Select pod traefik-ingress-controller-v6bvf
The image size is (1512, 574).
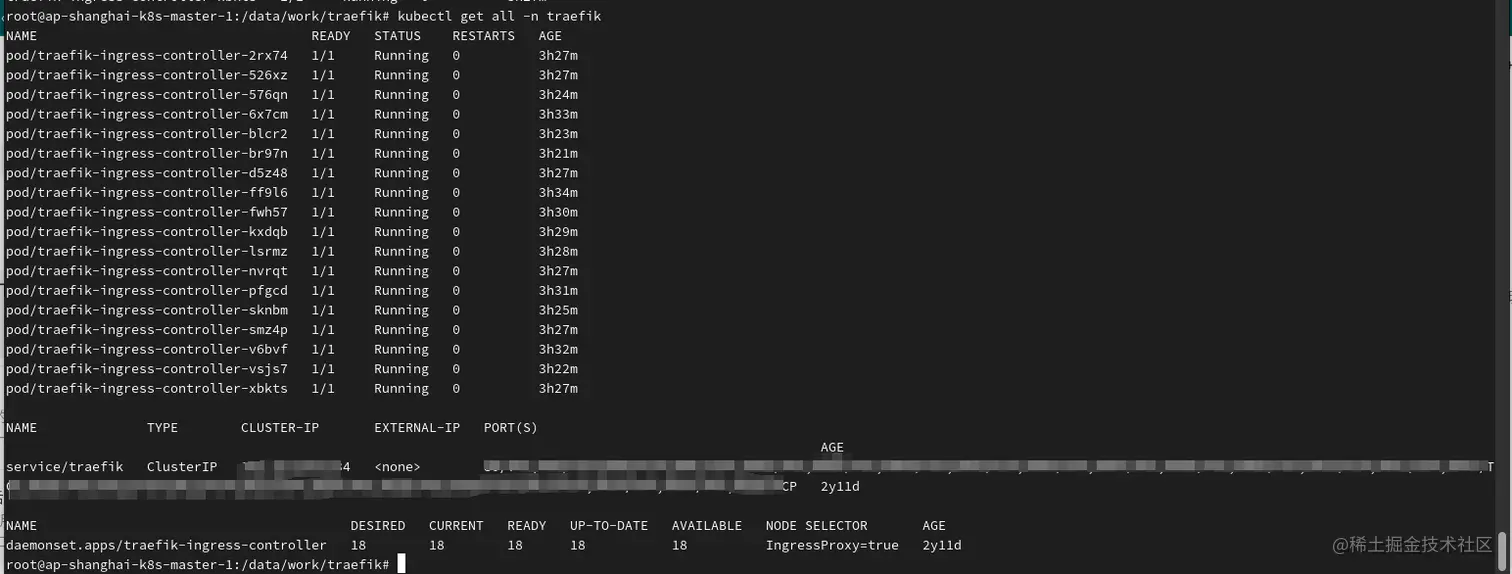pyautogui.click(x=147, y=349)
